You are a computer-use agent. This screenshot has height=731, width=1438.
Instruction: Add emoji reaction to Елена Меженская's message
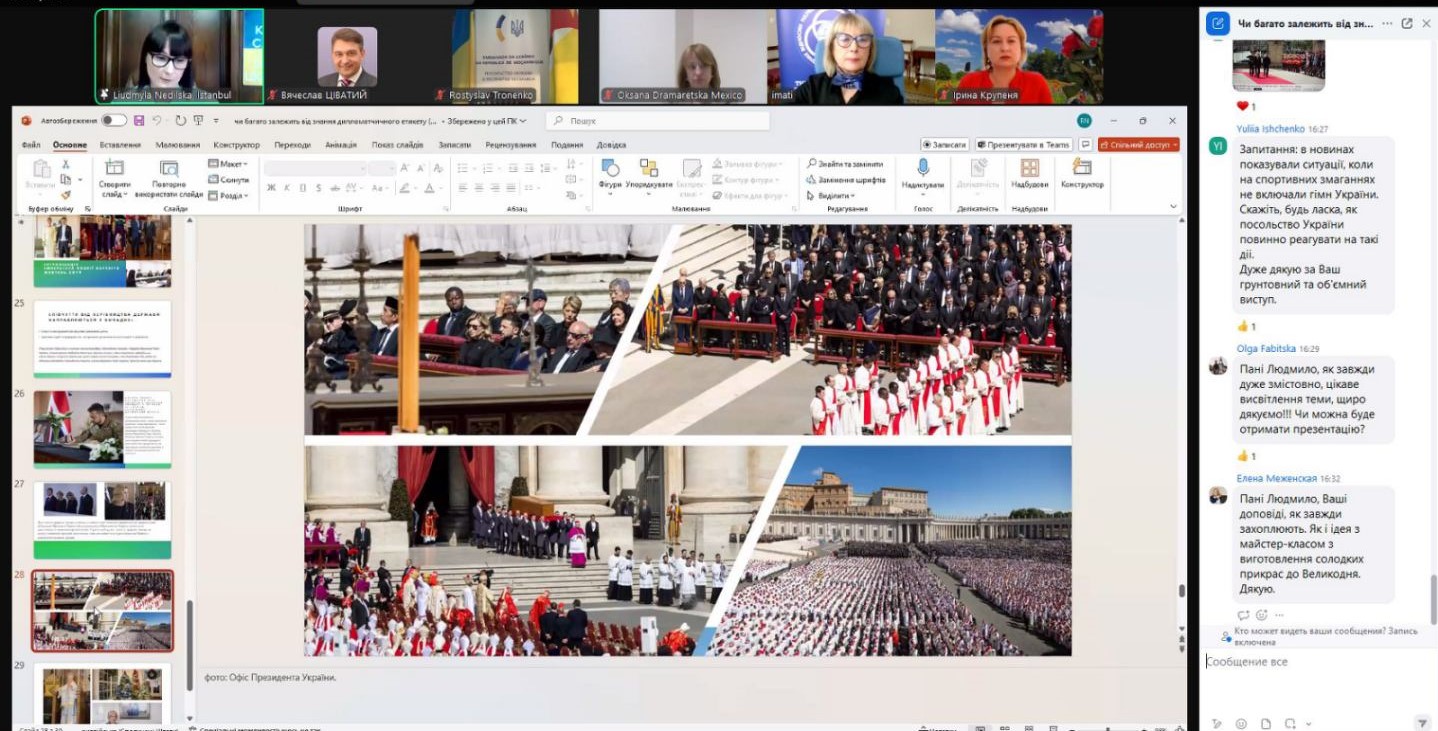[x=1261, y=615]
